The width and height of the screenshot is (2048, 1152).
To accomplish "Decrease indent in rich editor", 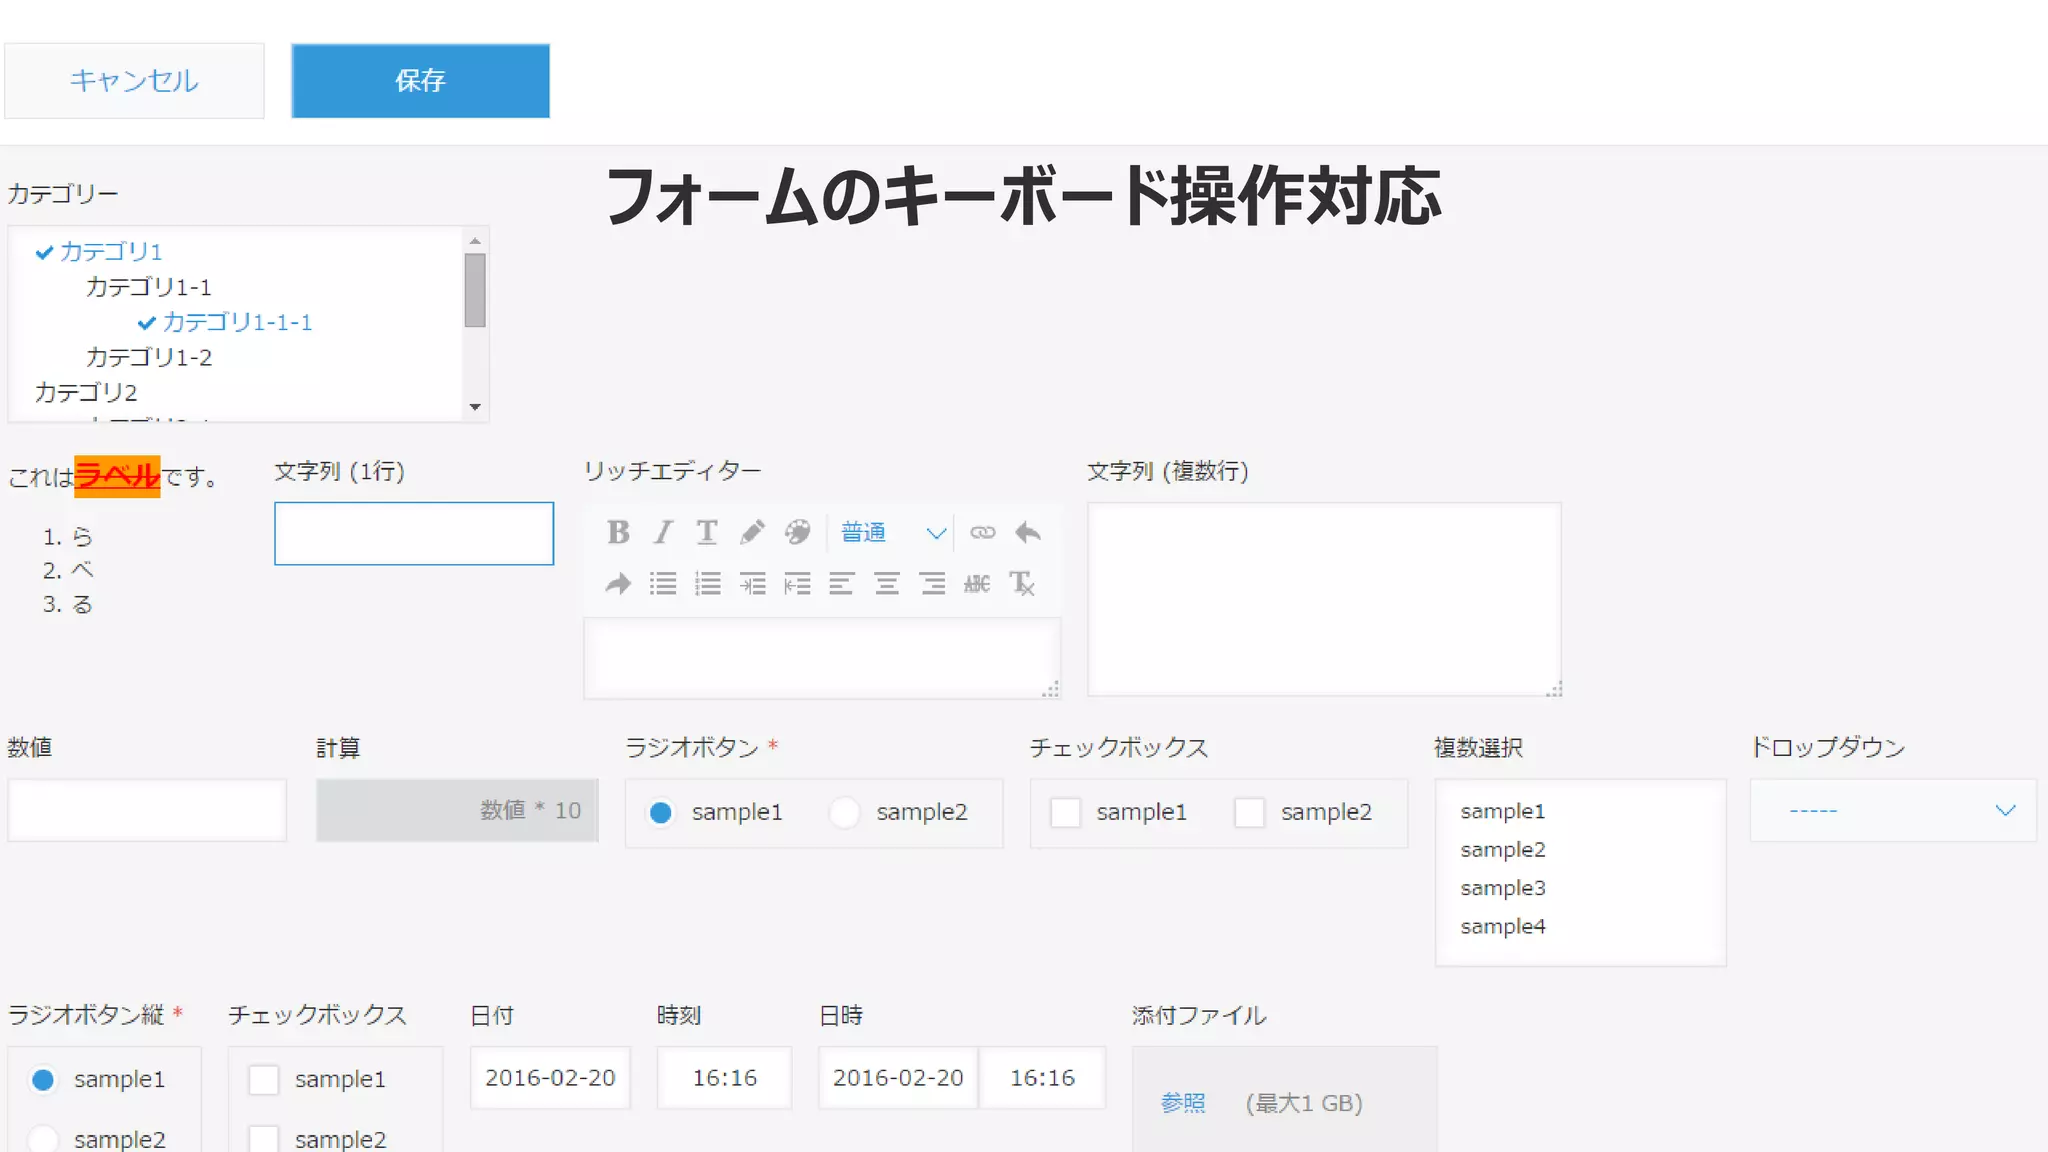I will coord(797,584).
